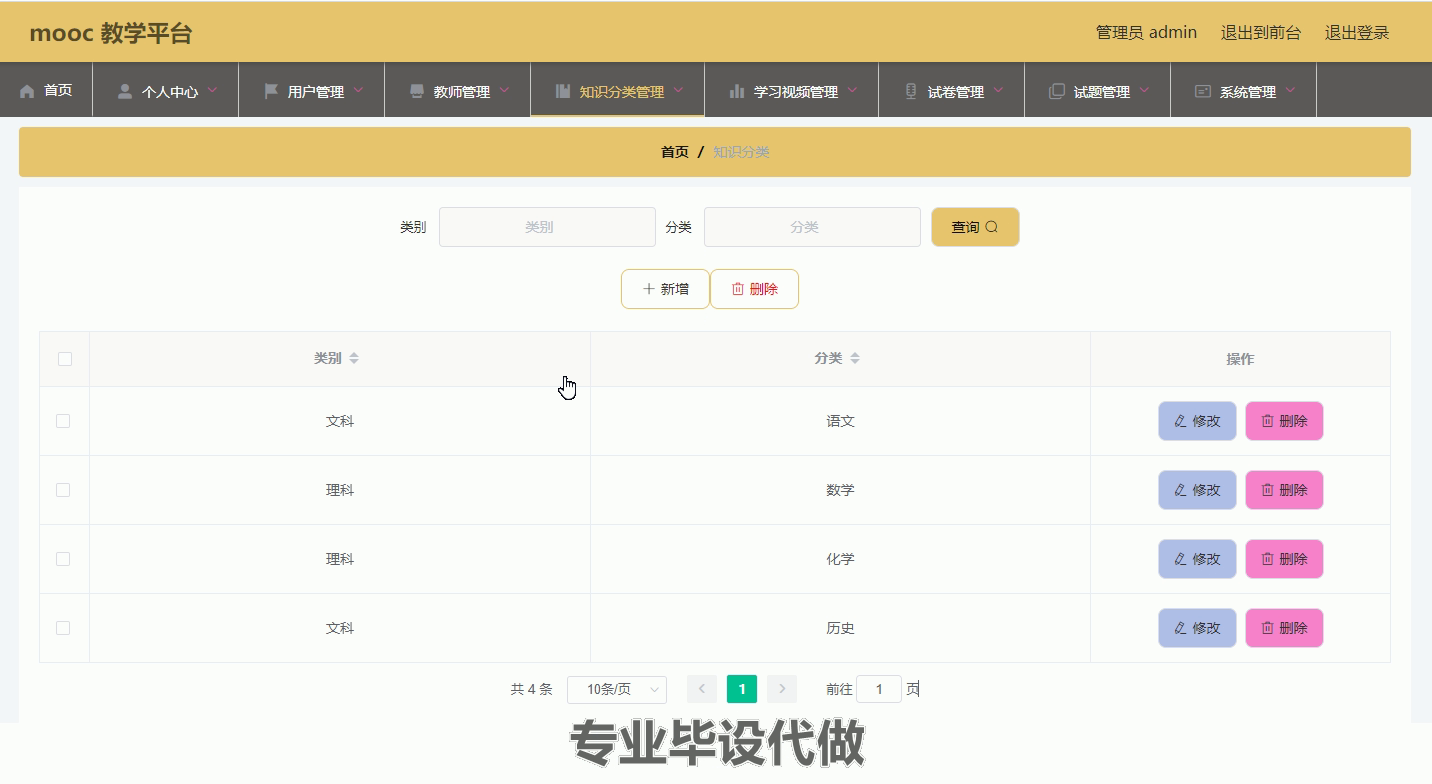This screenshot has height=784, width=1432.
Task: Click the sort arrows in 类别 column header
Action: point(354,358)
